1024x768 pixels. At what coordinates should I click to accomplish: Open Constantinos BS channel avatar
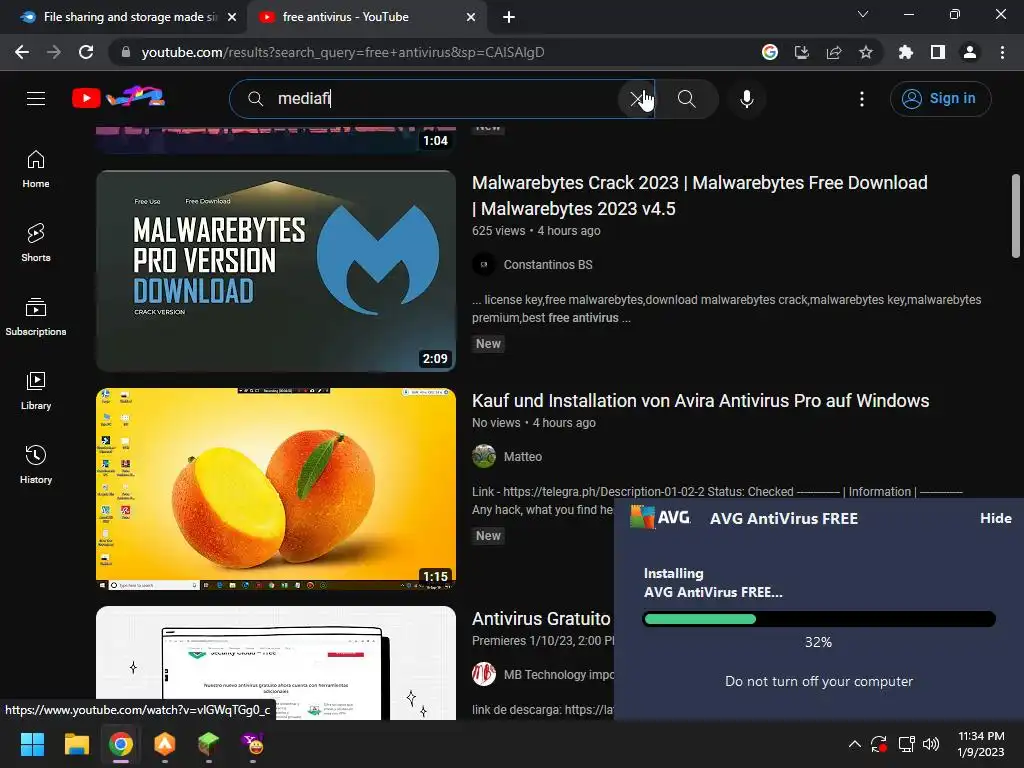(x=484, y=264)
